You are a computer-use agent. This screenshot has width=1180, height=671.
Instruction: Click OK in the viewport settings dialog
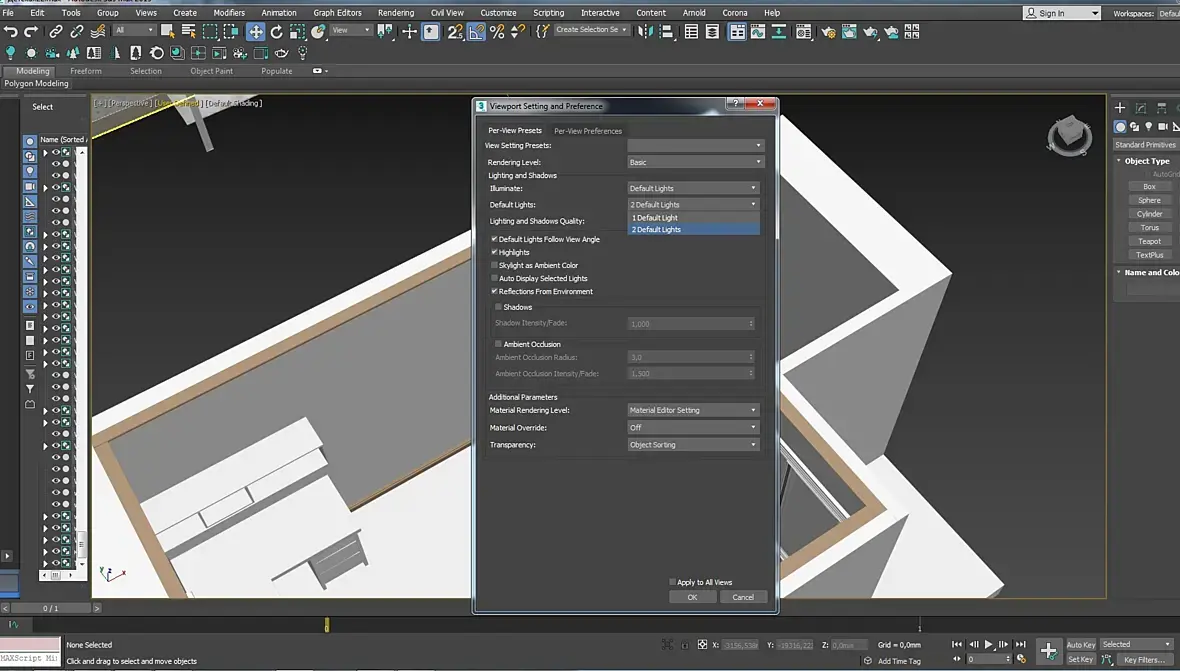click(692, 597)
